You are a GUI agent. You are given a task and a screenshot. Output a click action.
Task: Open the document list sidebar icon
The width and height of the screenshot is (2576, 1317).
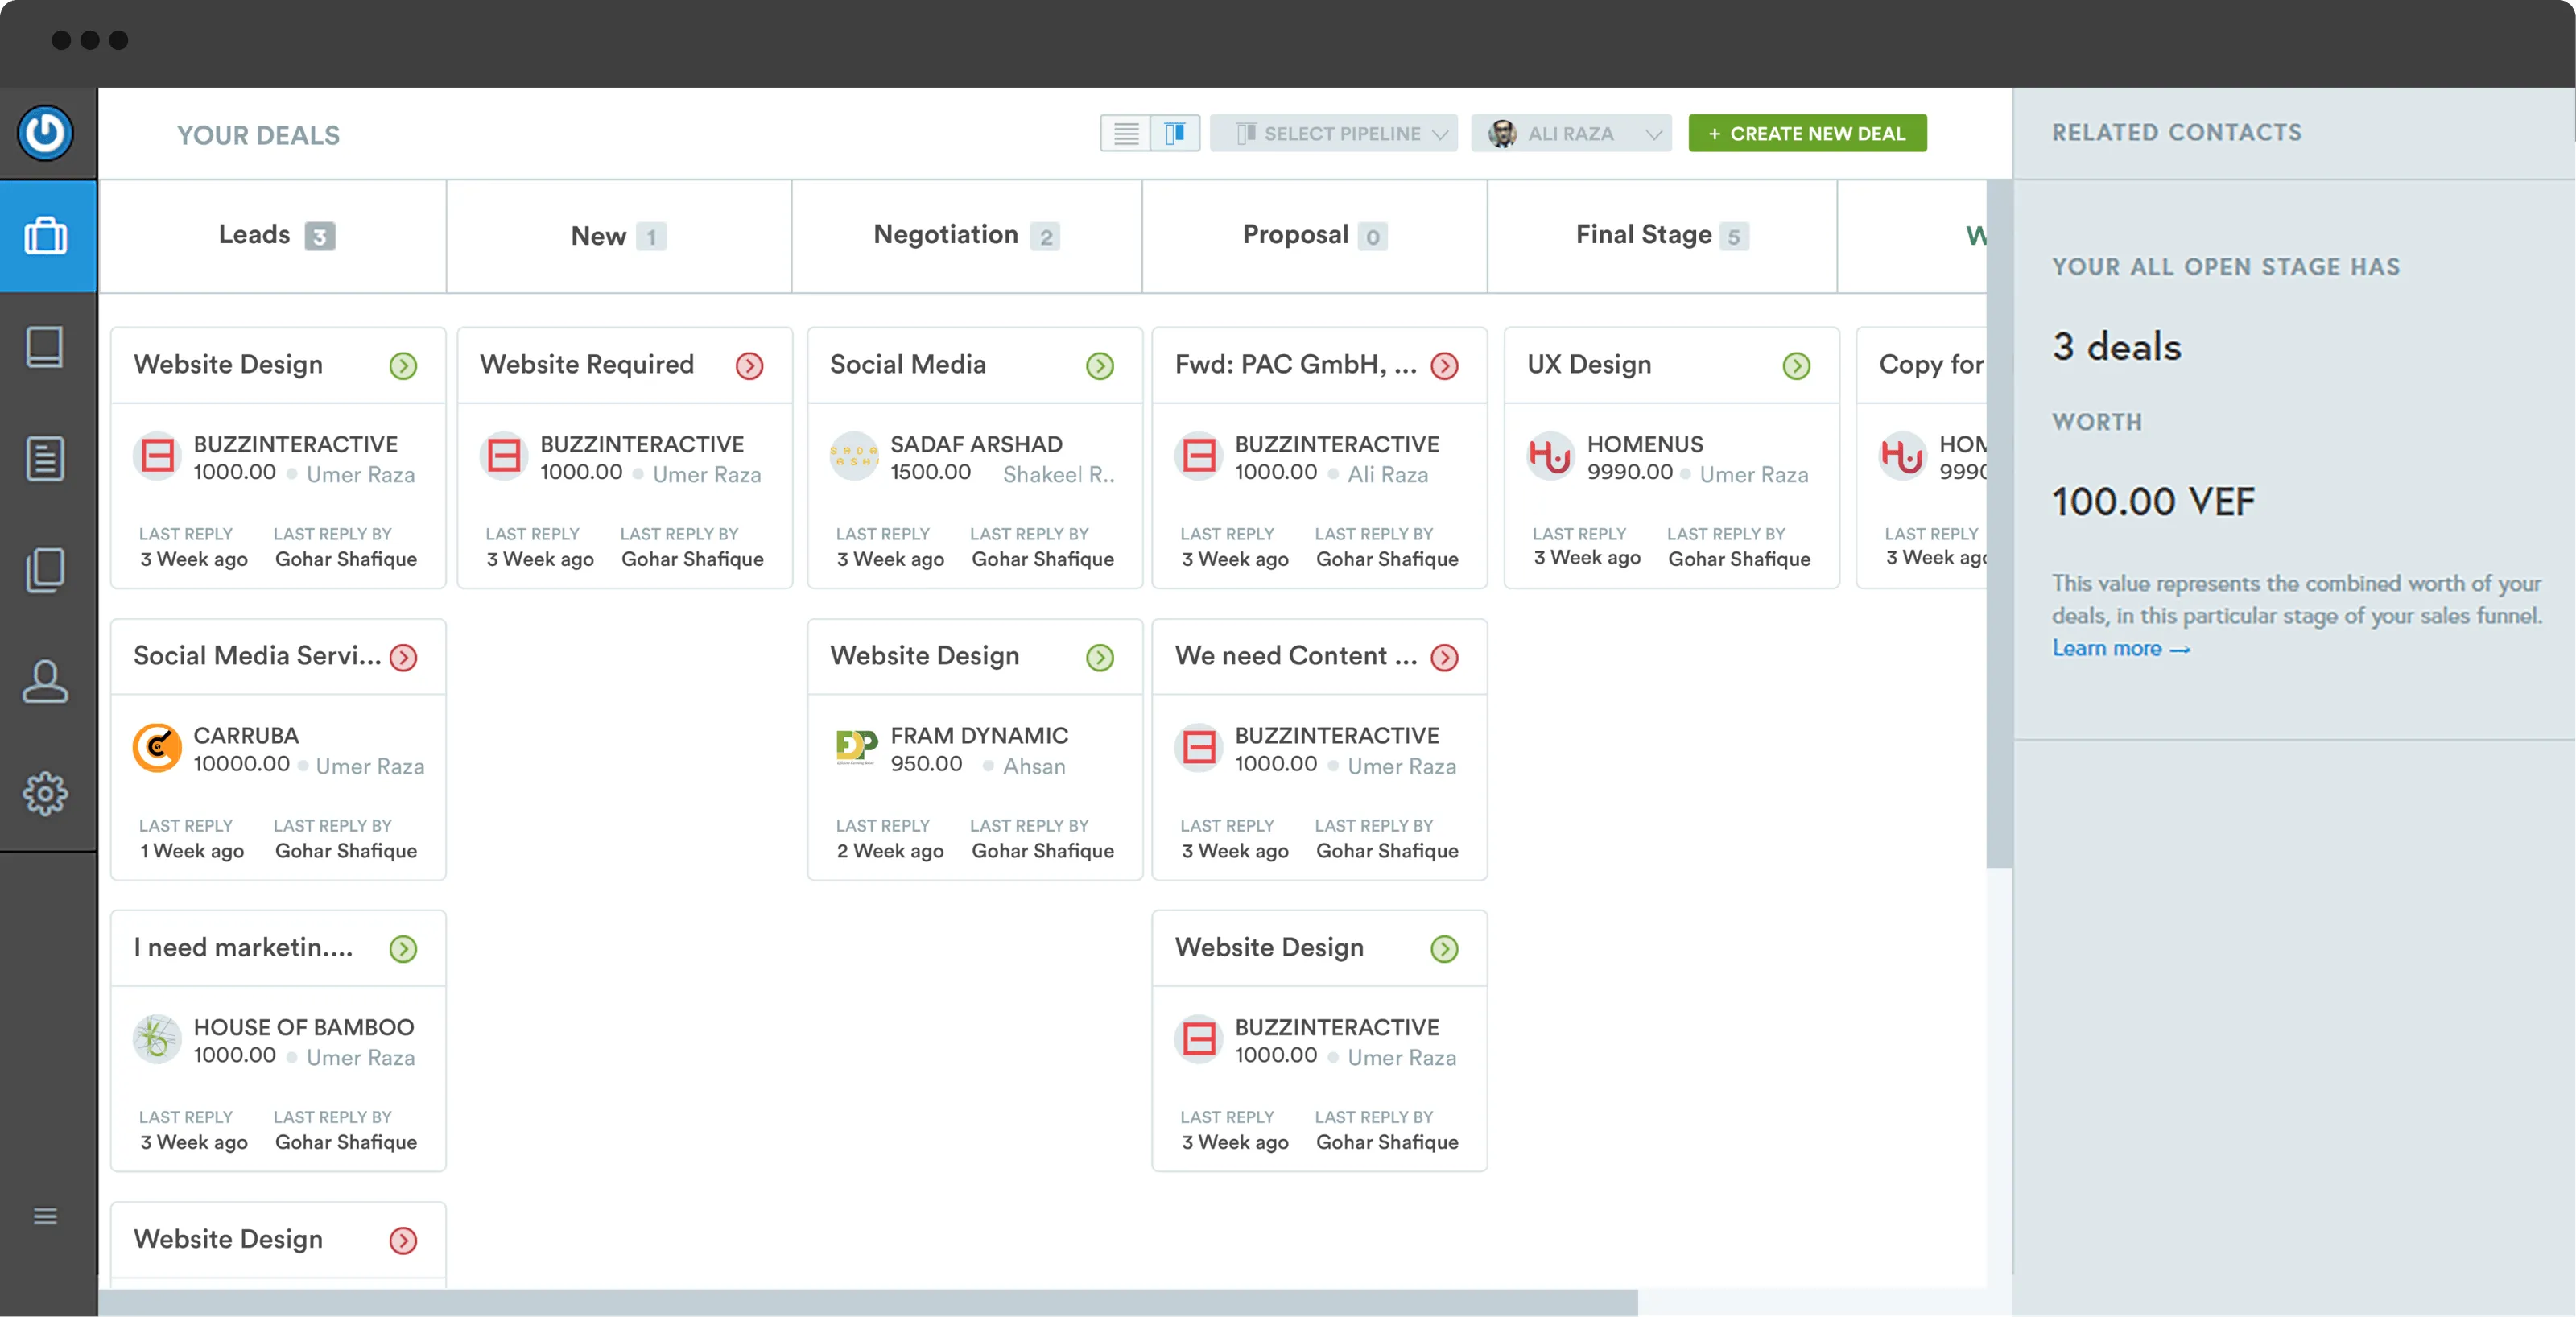pos(45,459)
